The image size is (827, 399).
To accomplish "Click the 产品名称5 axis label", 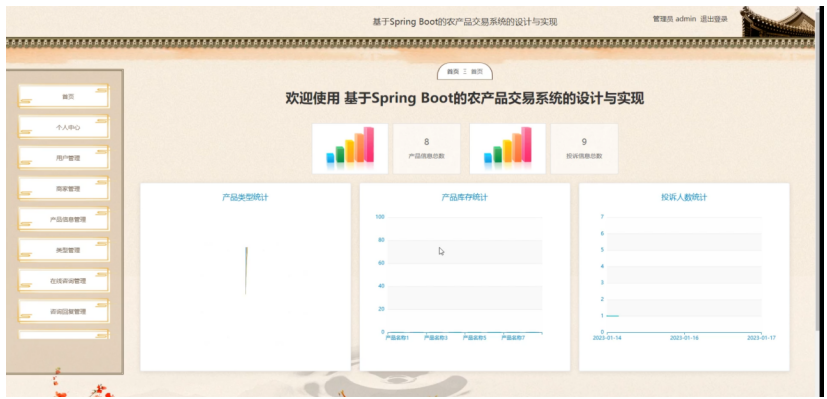I will click(474, 337).
